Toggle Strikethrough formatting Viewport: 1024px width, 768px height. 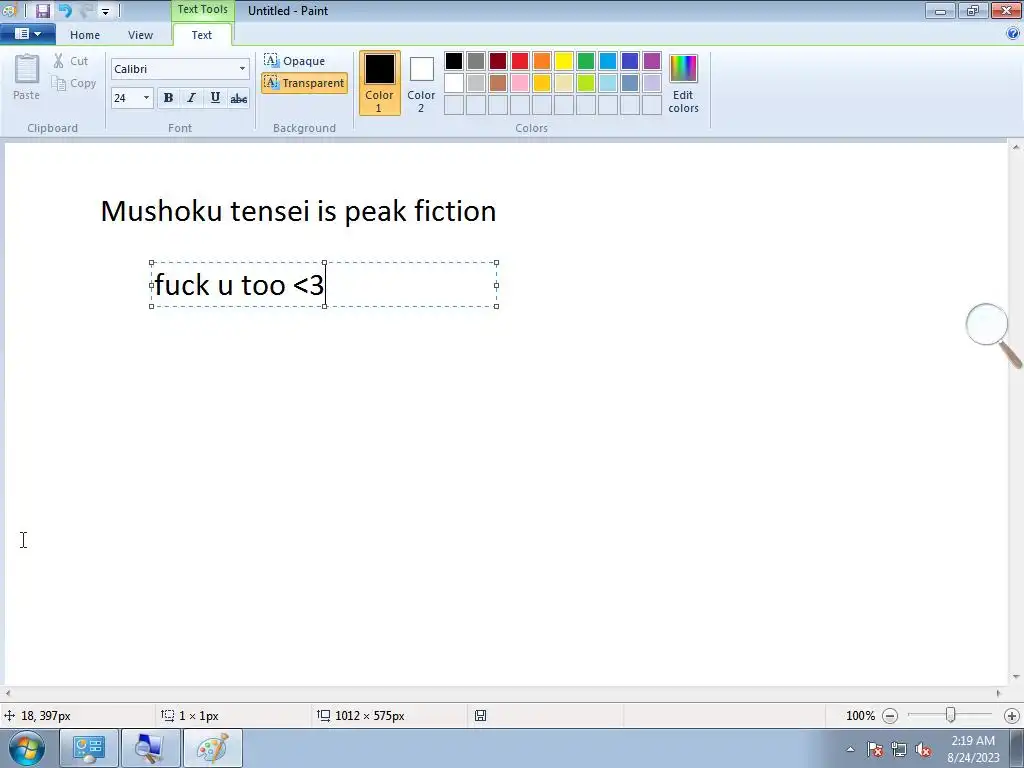[239, 98]
